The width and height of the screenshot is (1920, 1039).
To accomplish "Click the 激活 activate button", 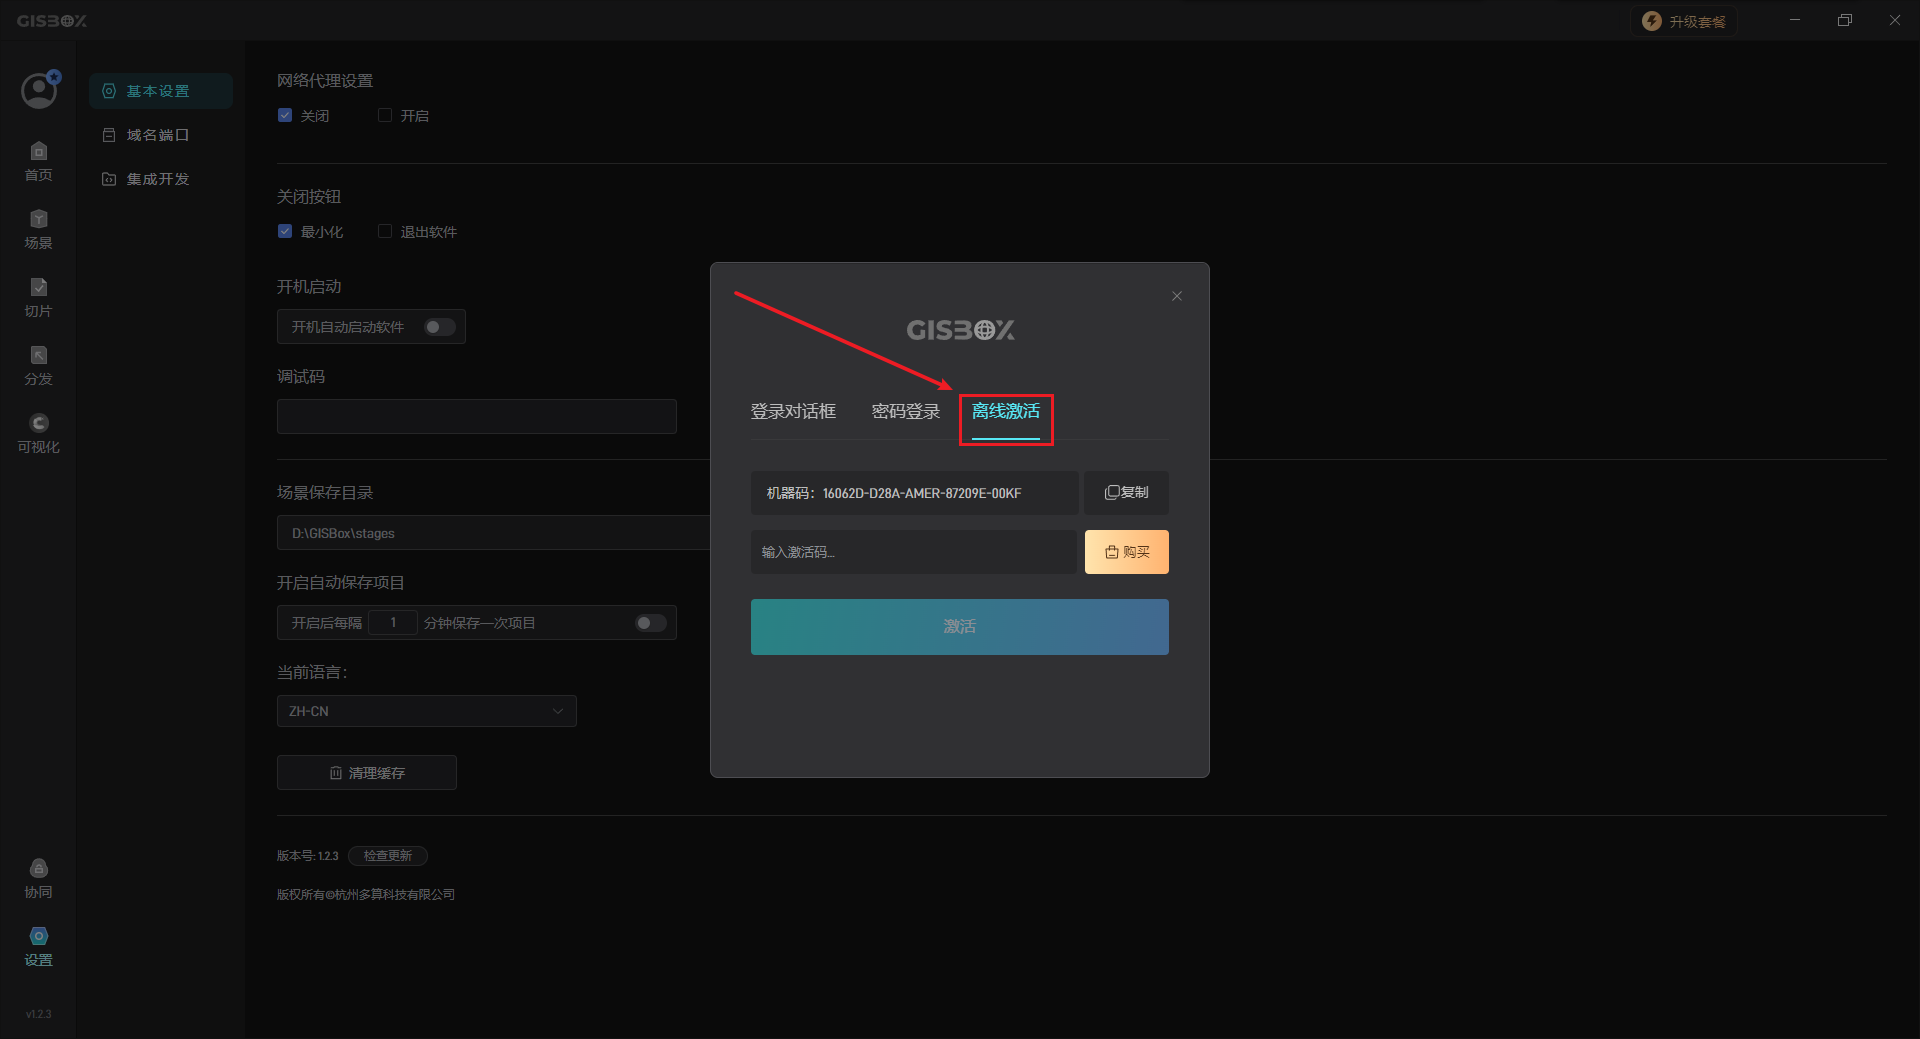I will [960, 627].
